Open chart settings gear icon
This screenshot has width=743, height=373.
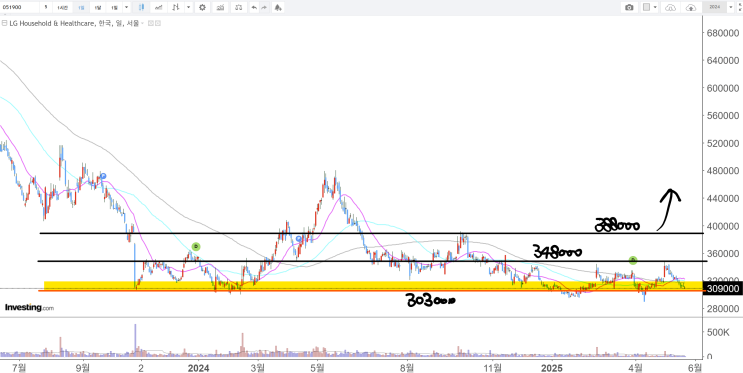click(202, 7)
